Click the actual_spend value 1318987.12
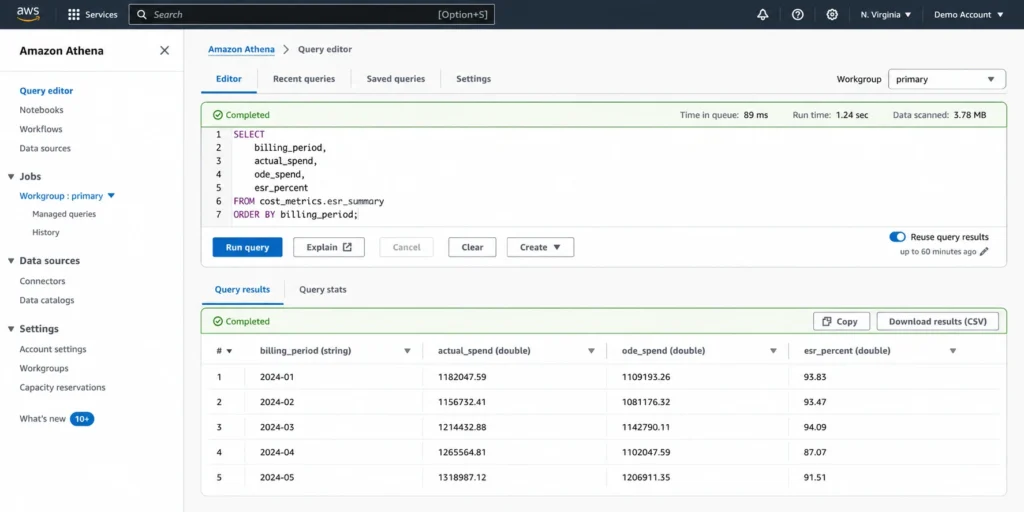The width and height of the screenshot is (1024, 512). coord(462,477)
